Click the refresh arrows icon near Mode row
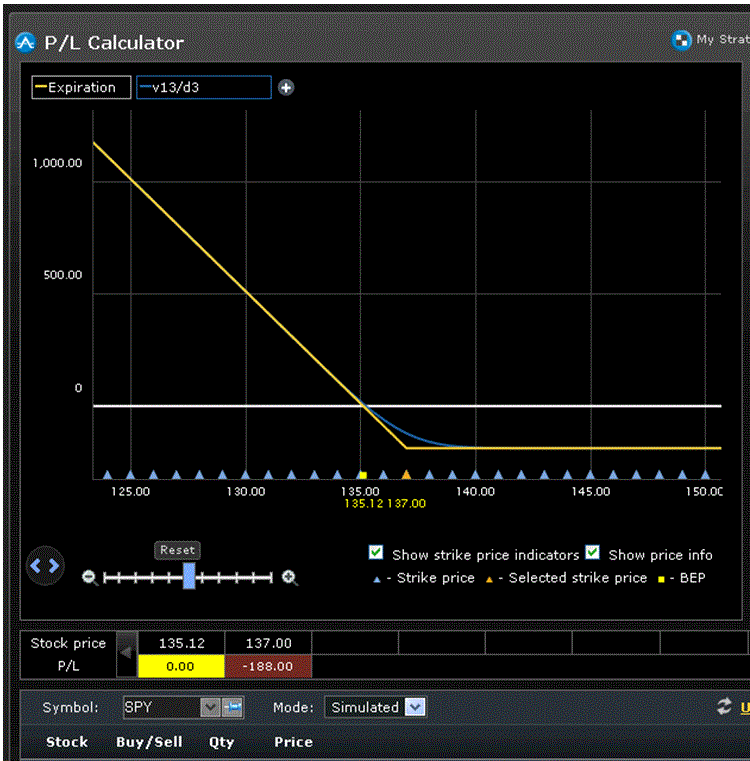This screenshot has width=750, height=761. pyautogui.click(x=724, y=707)
